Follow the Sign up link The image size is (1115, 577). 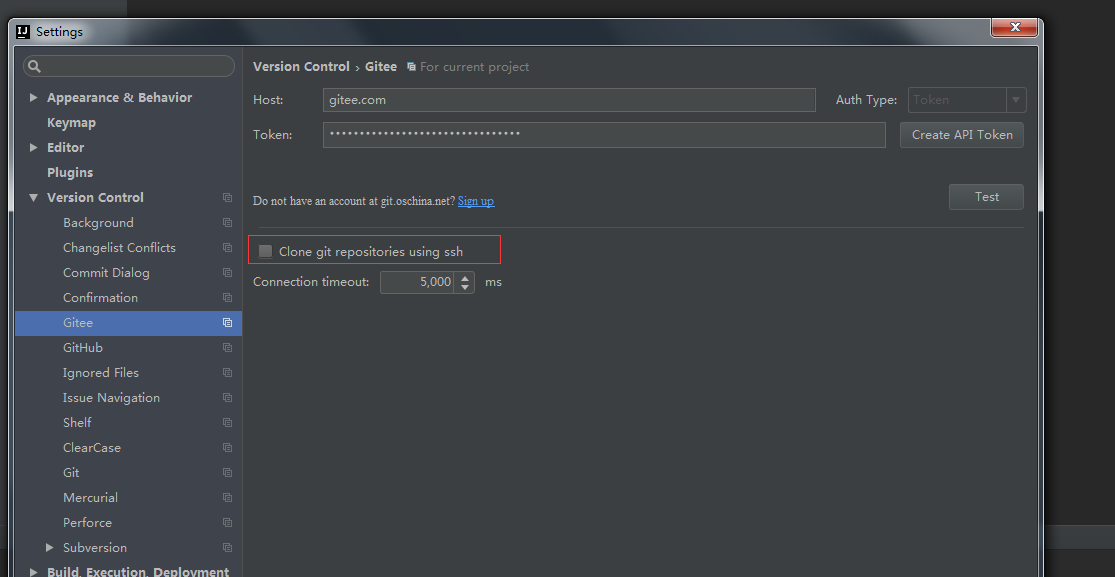click(476, 201)
